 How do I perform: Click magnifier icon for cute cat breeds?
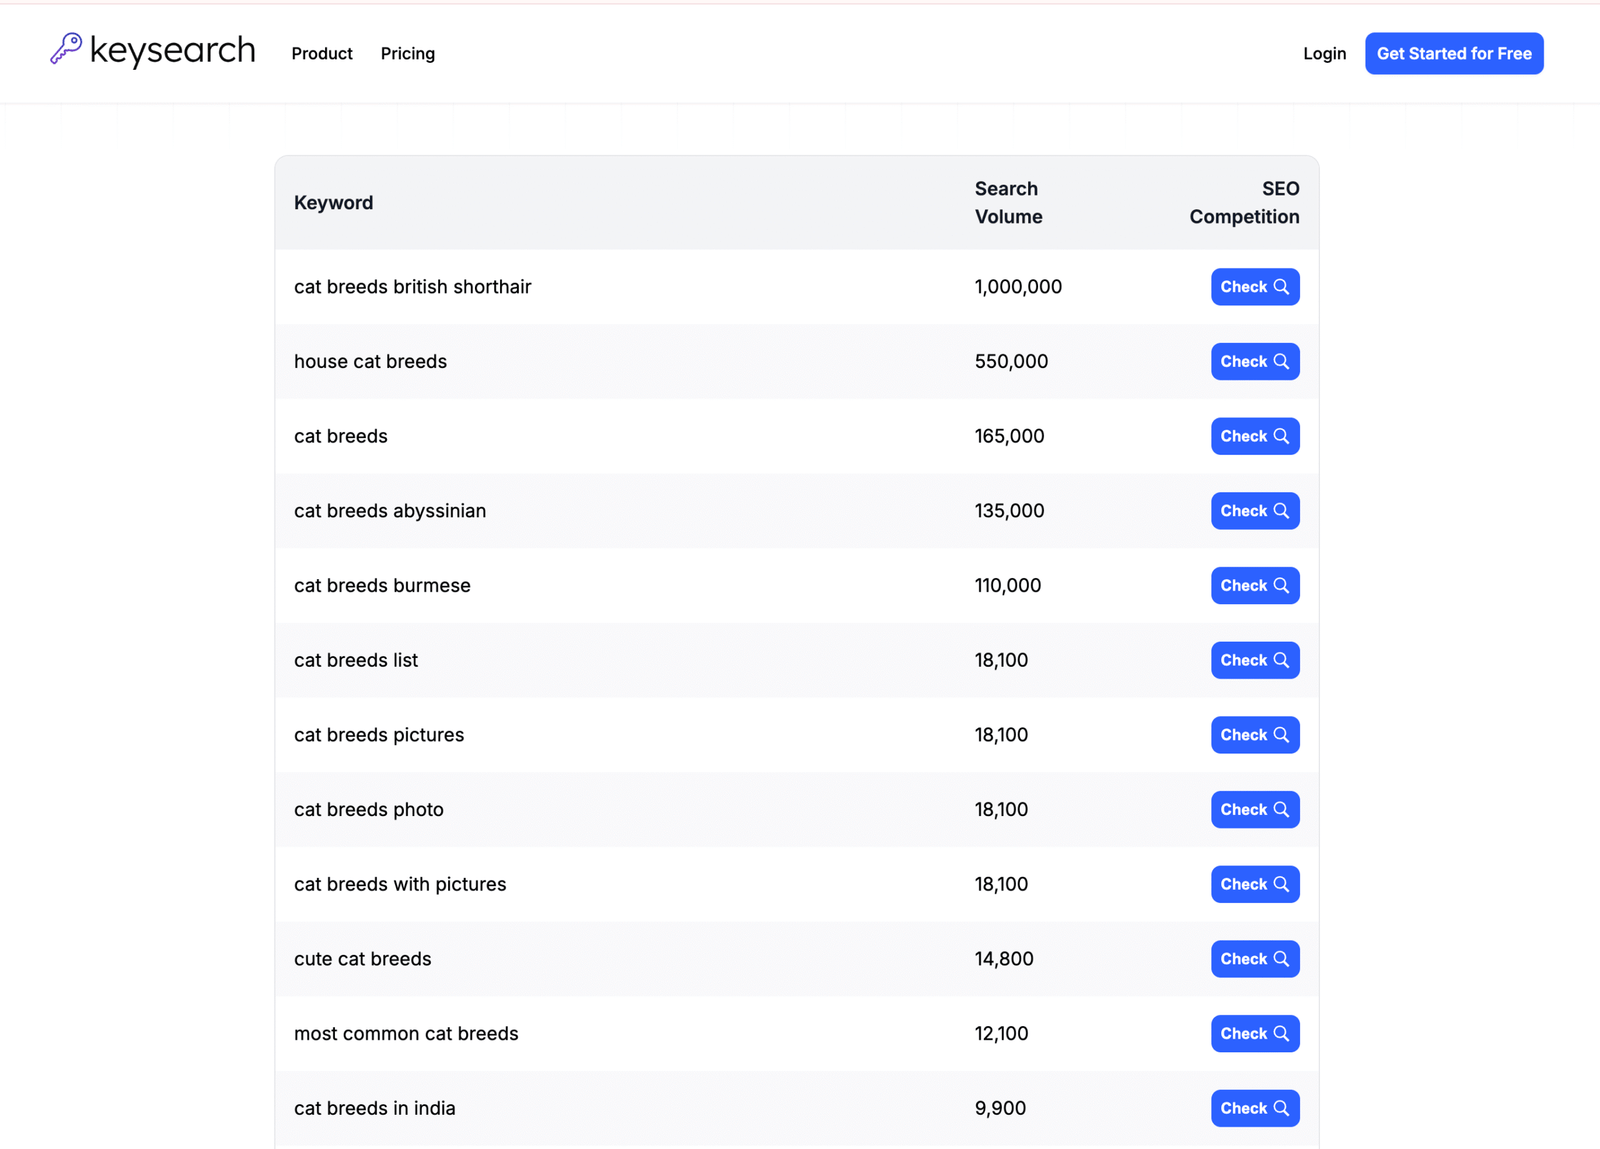[1281, 959]
